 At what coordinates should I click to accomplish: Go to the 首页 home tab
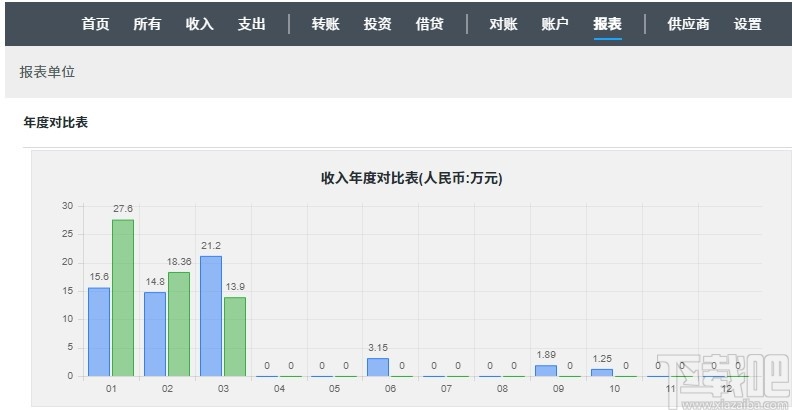tap(95, 24)
